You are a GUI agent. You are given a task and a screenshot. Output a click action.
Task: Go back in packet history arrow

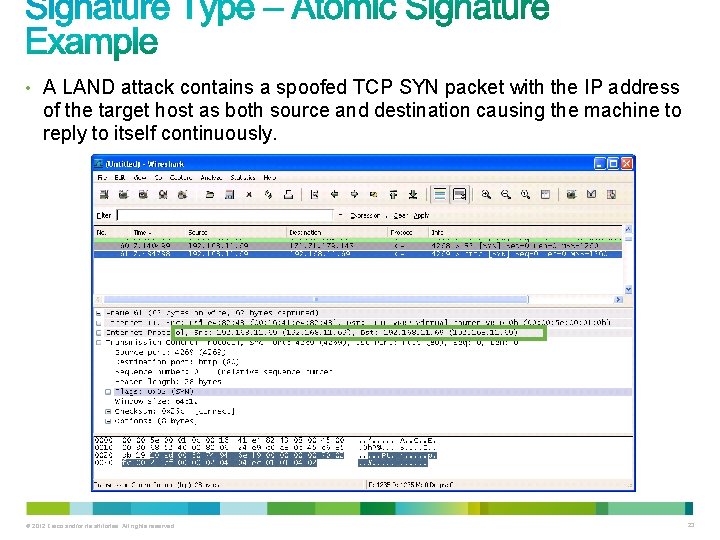tap(334, 195)
